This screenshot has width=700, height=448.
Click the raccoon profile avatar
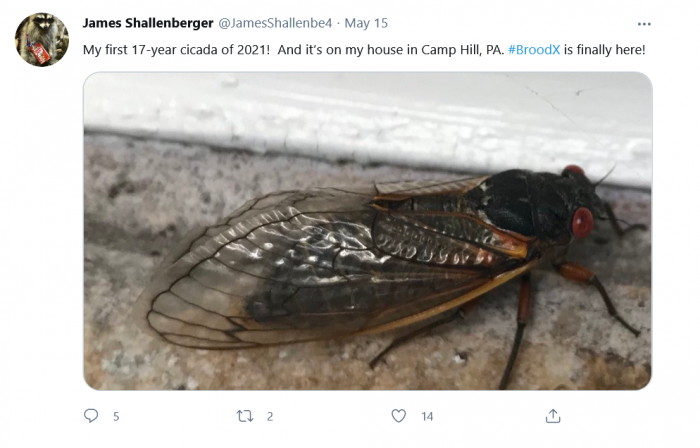pos(42,40)
